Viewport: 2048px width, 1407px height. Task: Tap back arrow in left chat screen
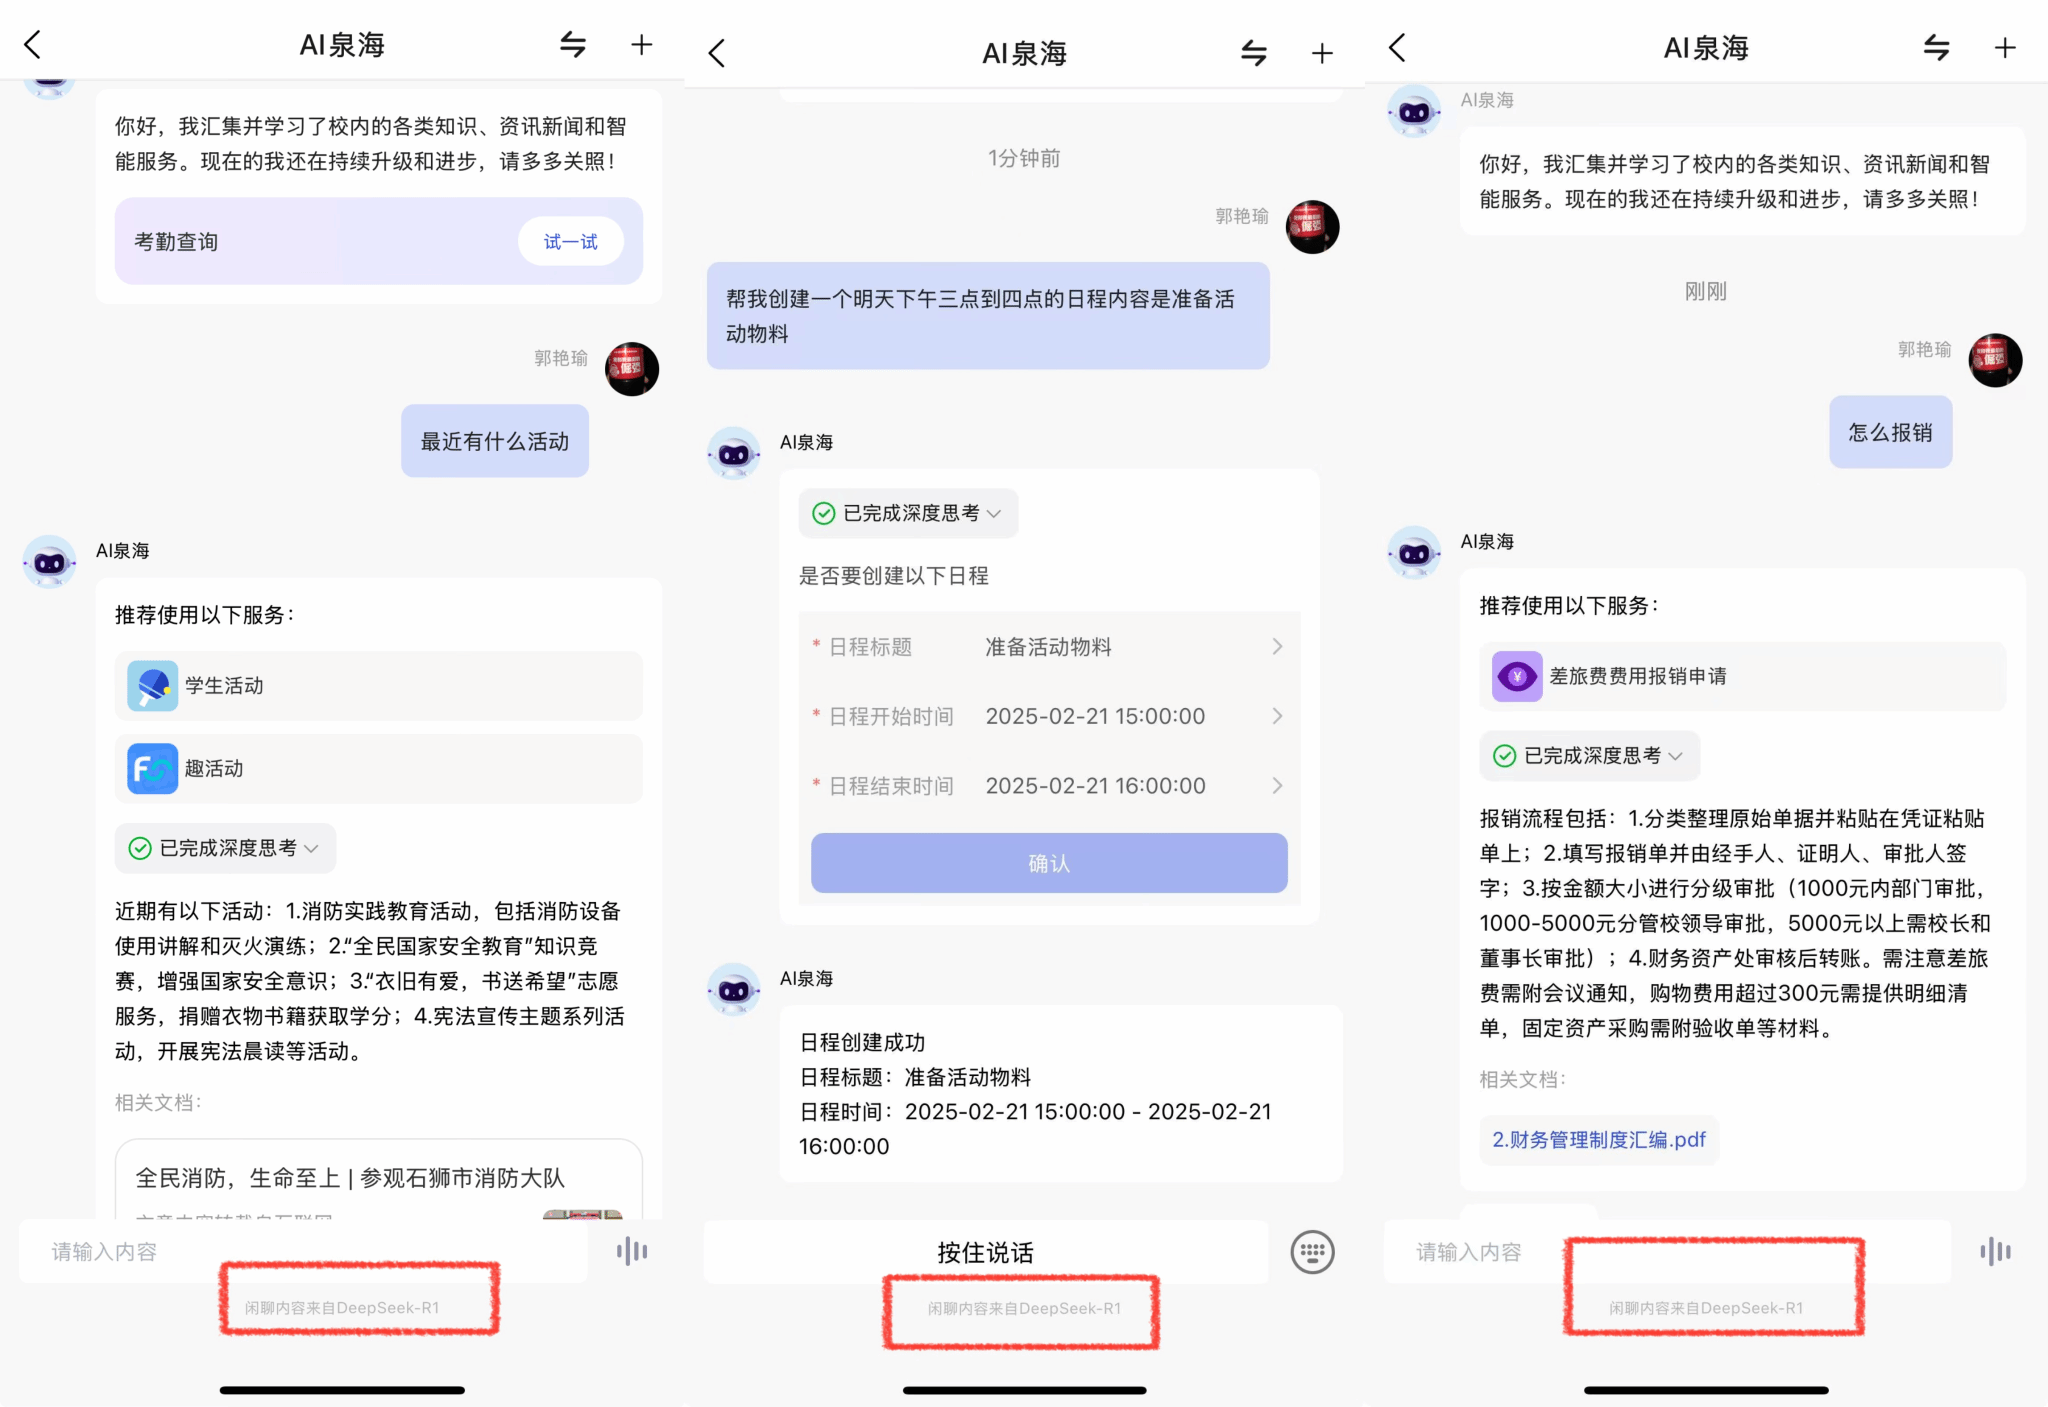[x=33, y=45]
